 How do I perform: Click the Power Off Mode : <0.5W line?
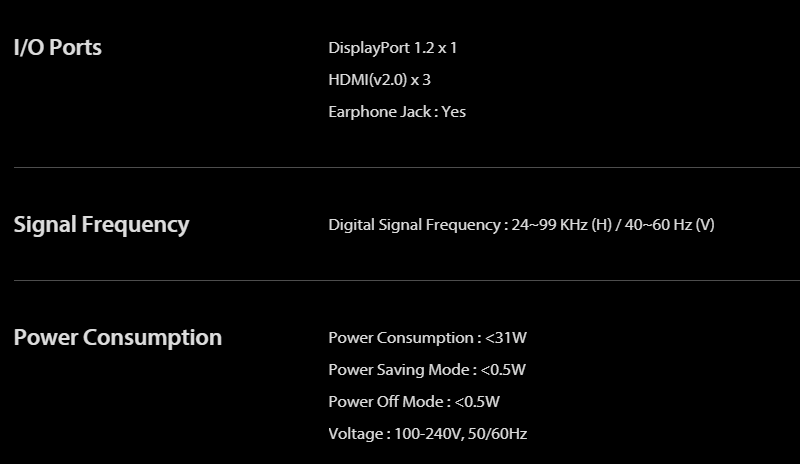[414, 402]
